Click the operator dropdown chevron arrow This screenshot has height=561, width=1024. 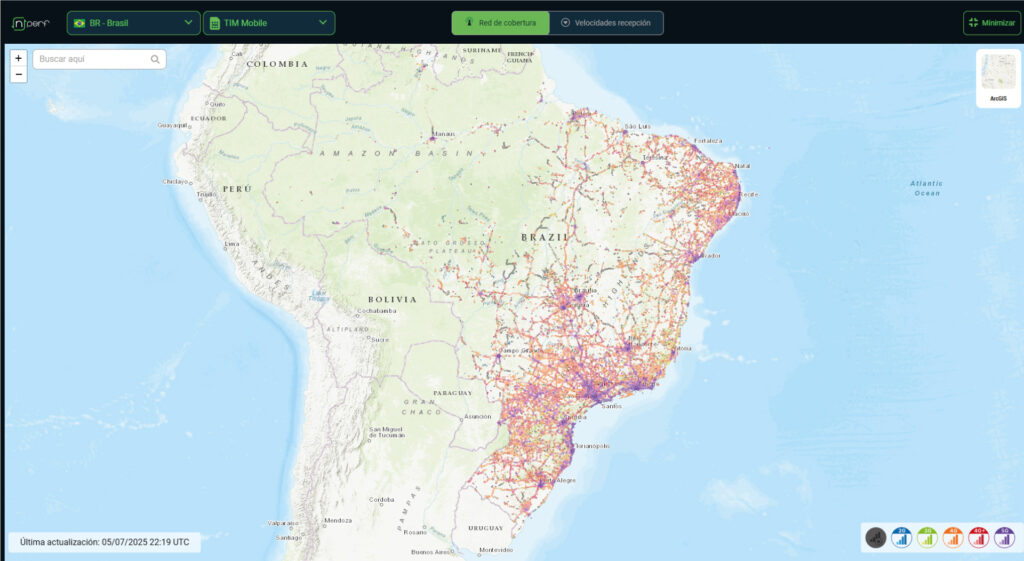tap(323, 22)
